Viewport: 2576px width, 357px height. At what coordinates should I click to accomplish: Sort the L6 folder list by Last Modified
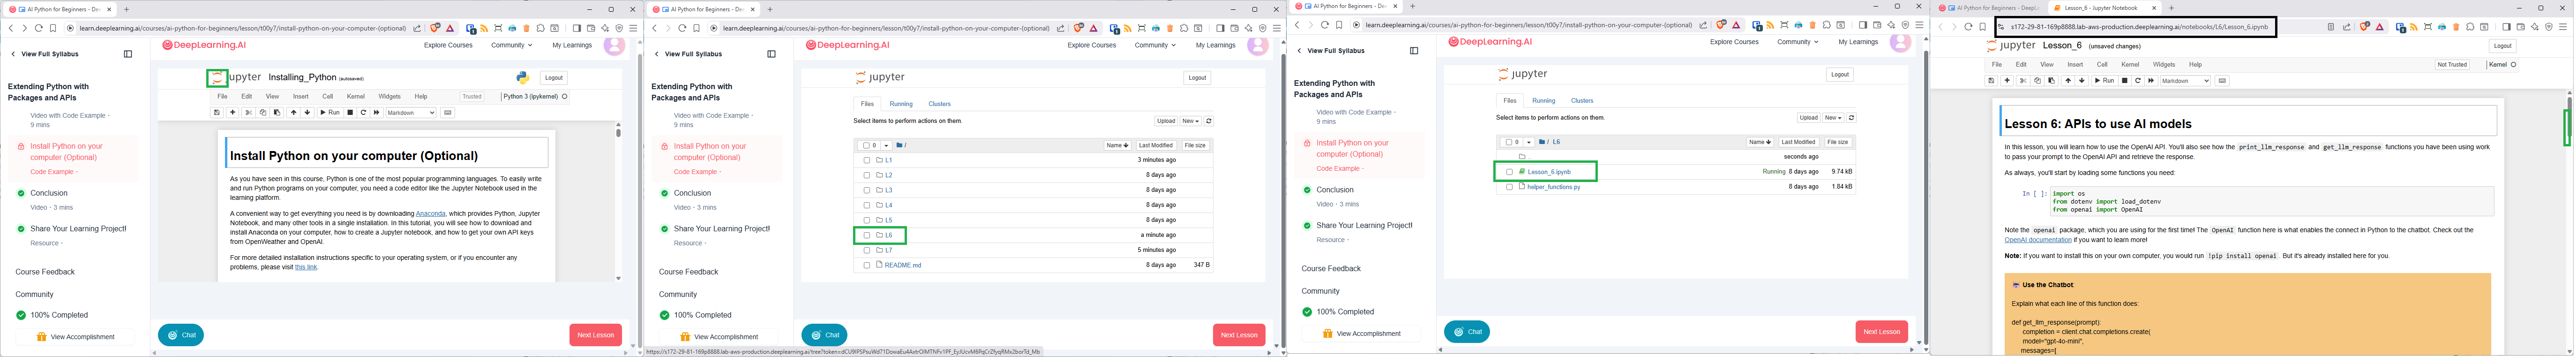point(1798,143)
